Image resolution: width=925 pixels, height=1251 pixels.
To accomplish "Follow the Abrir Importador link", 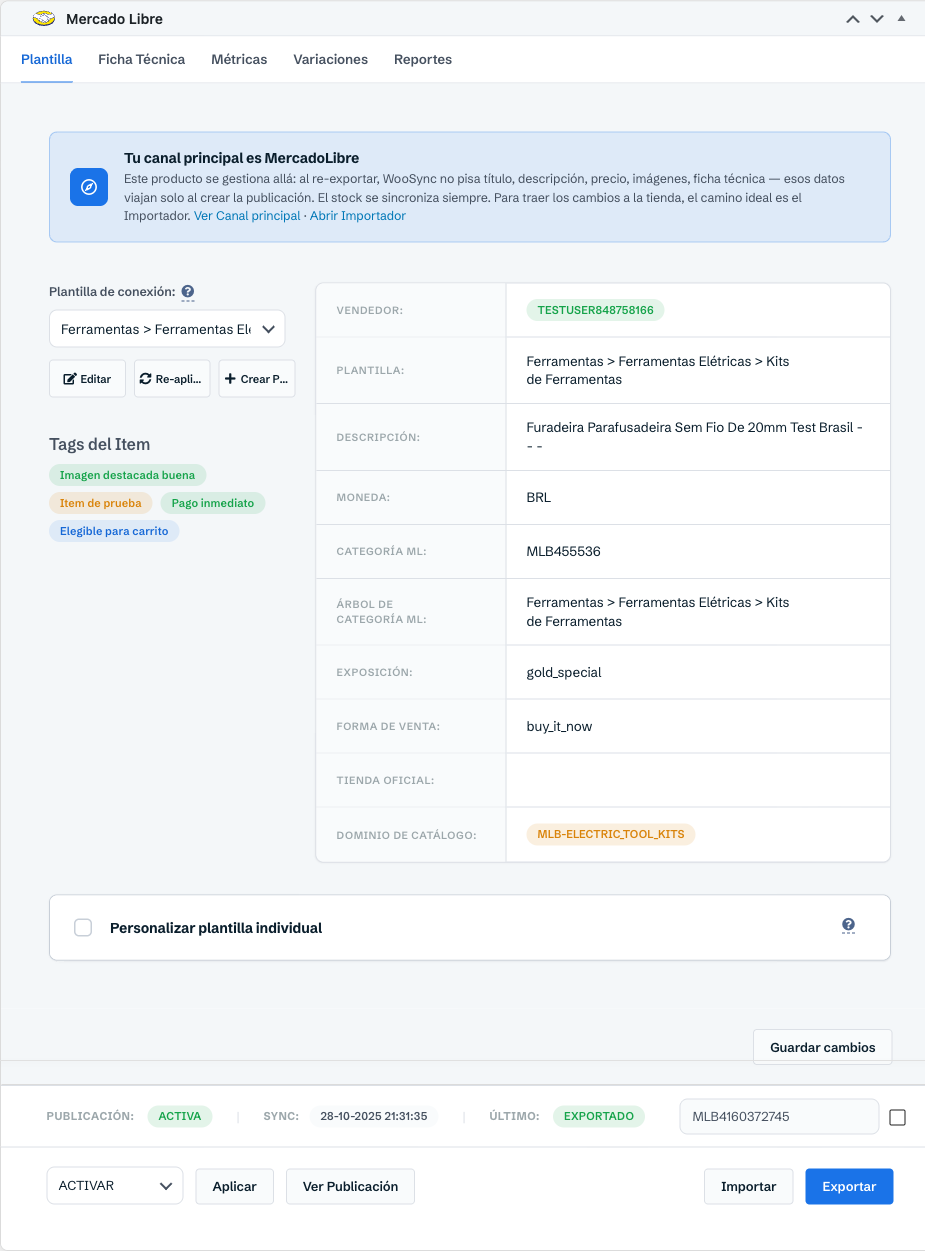I will (x=358, y=216).
